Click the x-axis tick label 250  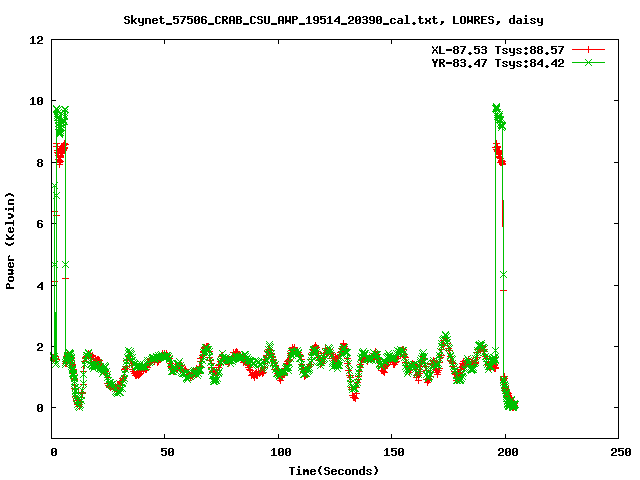point(620,452)
